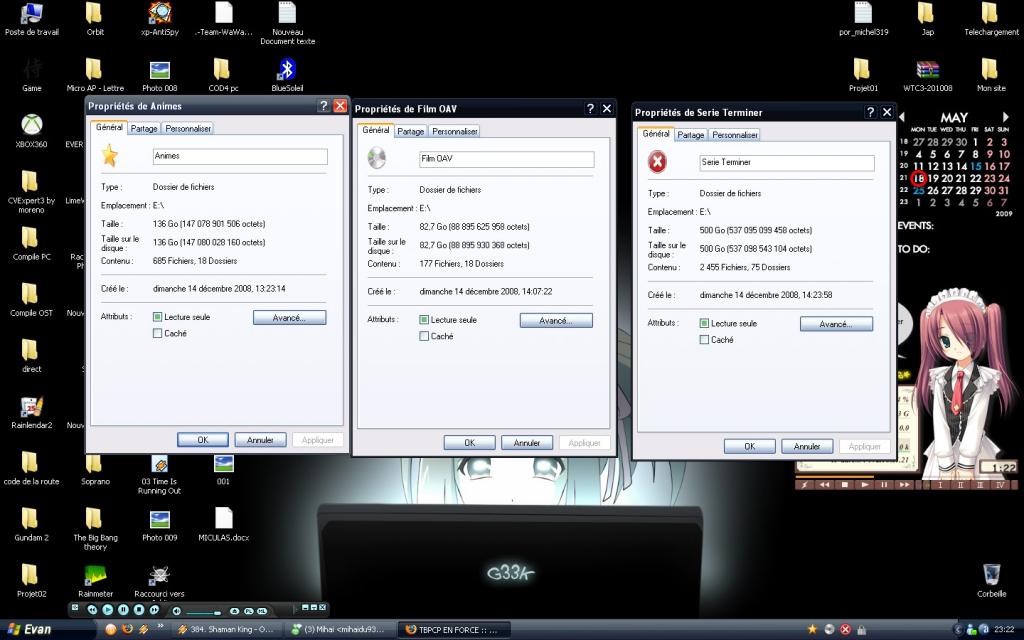The height and width of the screenshot is (640, 1024).
Task: Stop playback on maid skin player
Action: pyautogui.click(x=844, y=485)
